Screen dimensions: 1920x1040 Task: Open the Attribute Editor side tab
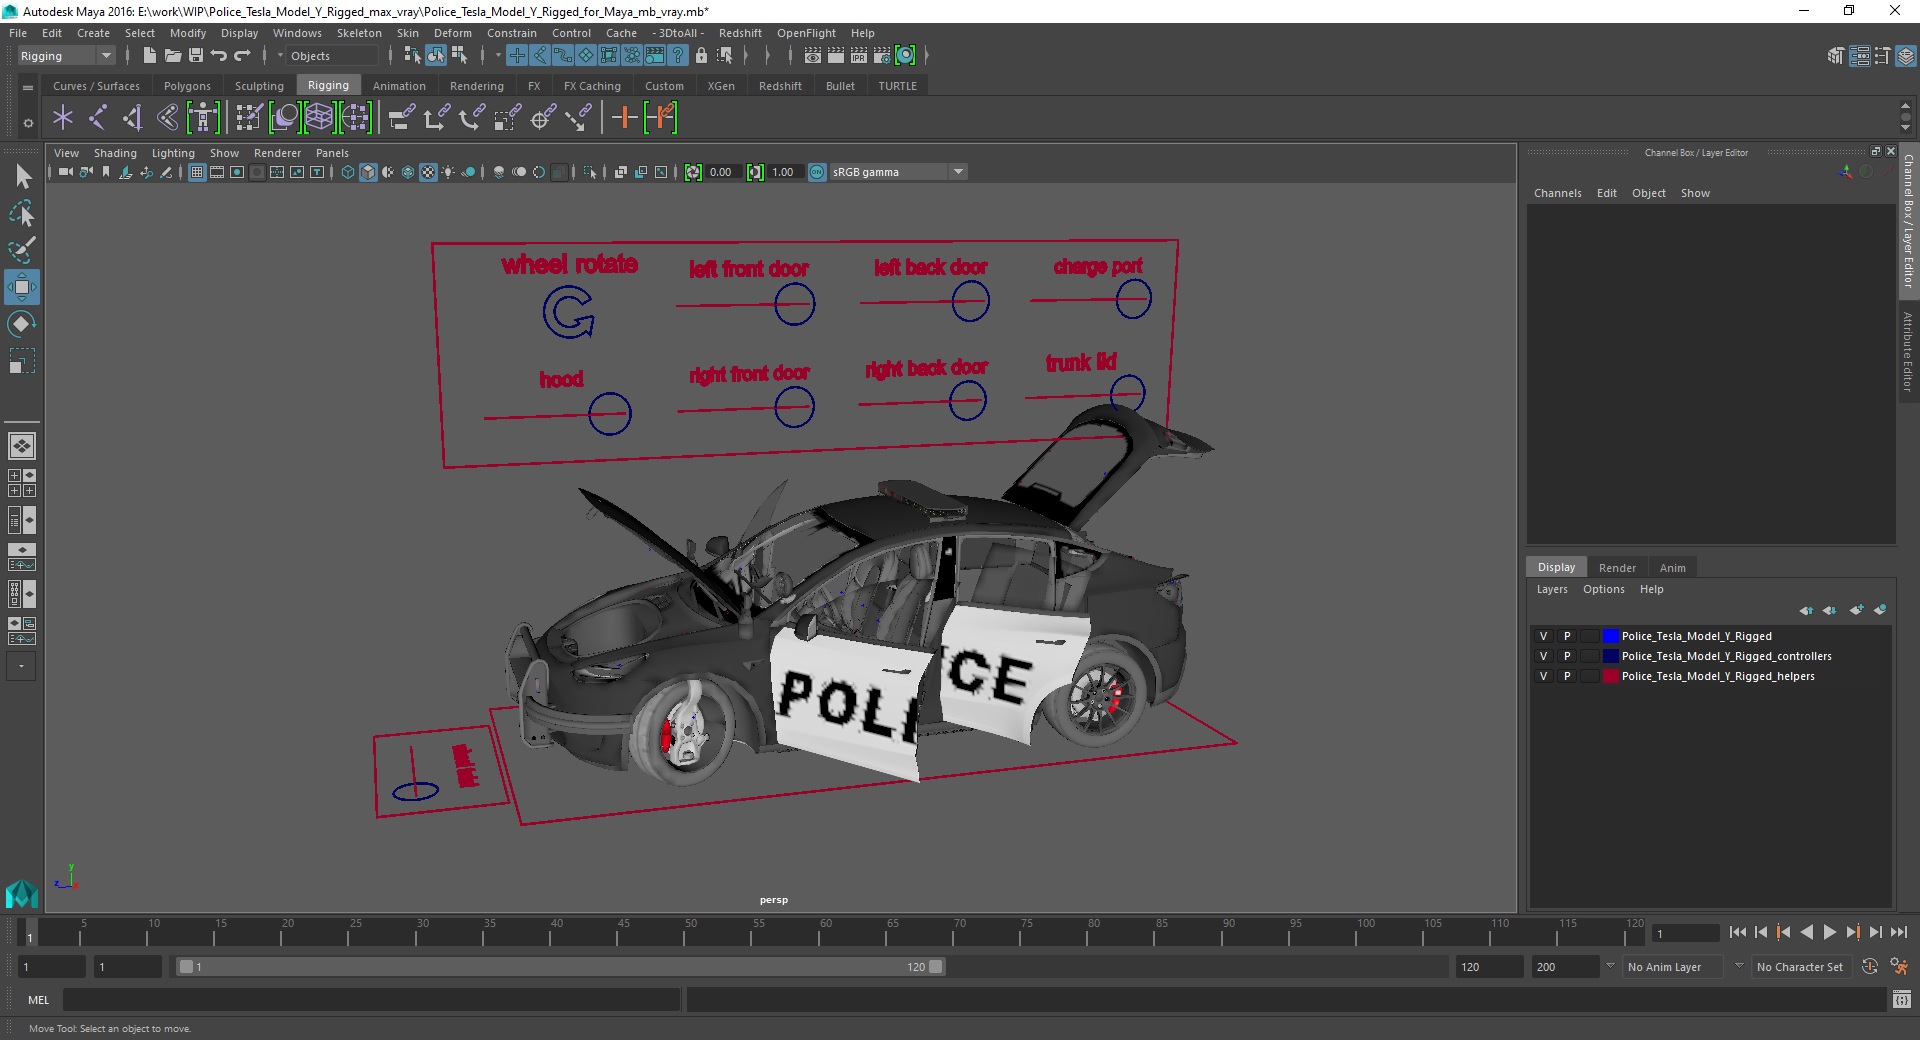[1908, 350]
